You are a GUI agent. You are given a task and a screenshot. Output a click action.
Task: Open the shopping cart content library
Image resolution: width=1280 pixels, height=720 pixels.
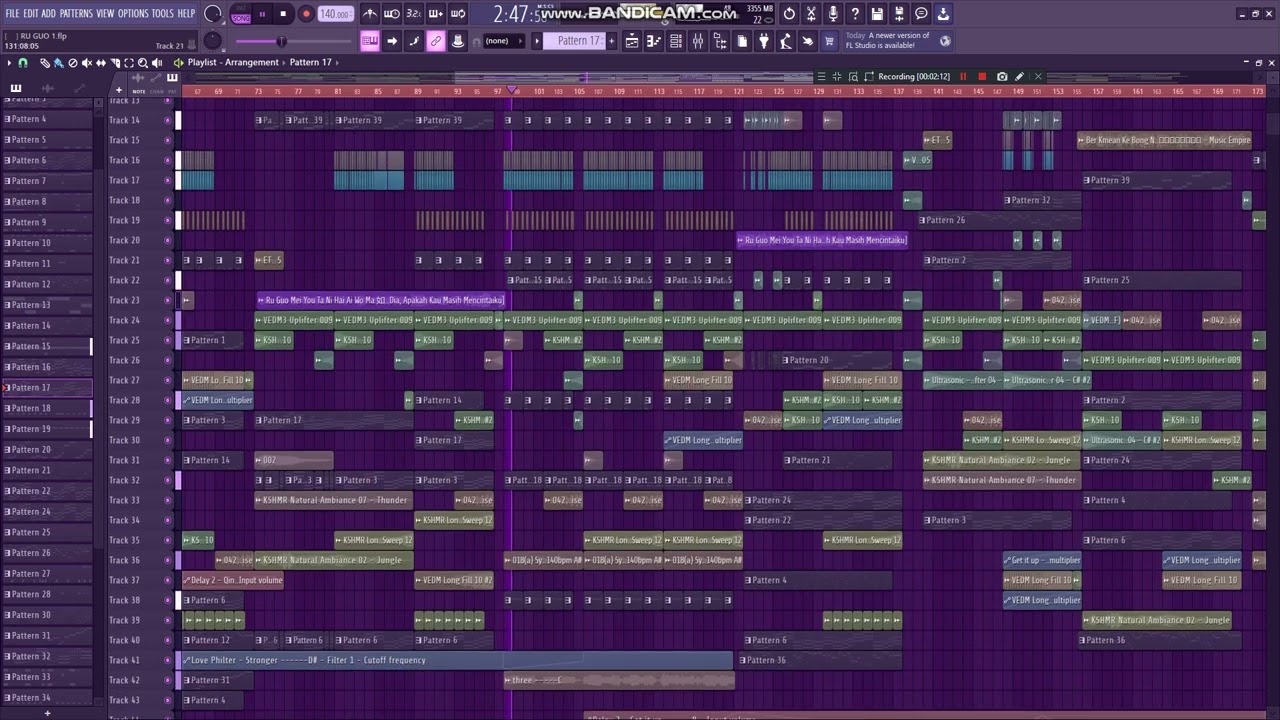tap(828, 41)
